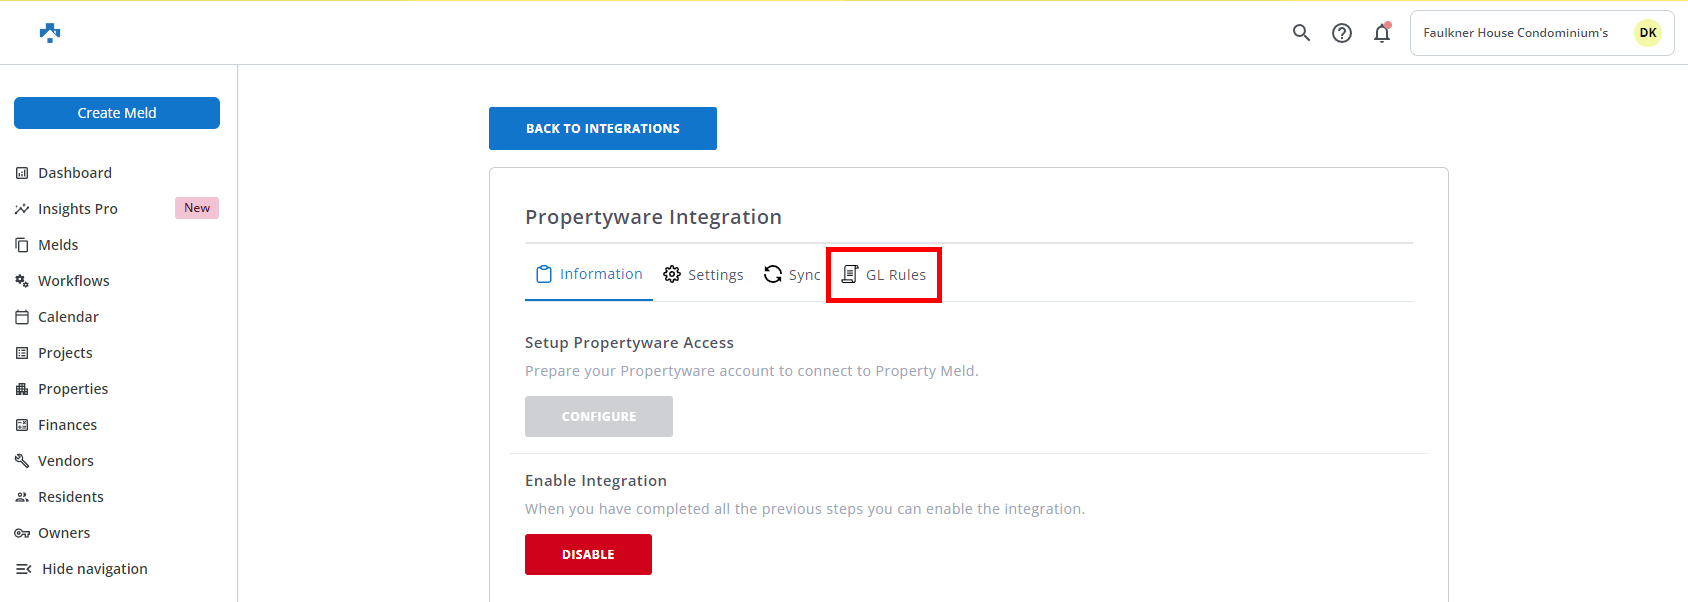Image resolution: width=1688 pixels, height=602 pixels.
Task: Click the Property Meld logo icon
Action: pos(50,33)
